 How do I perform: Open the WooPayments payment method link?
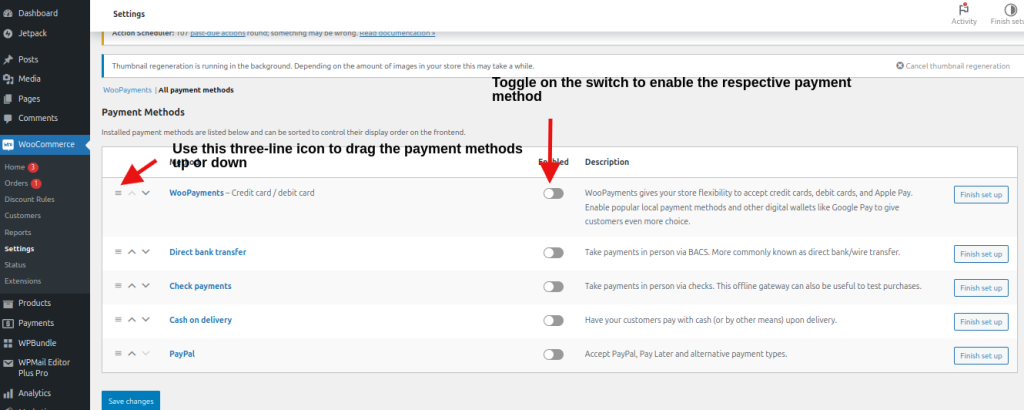click(196, 193)
